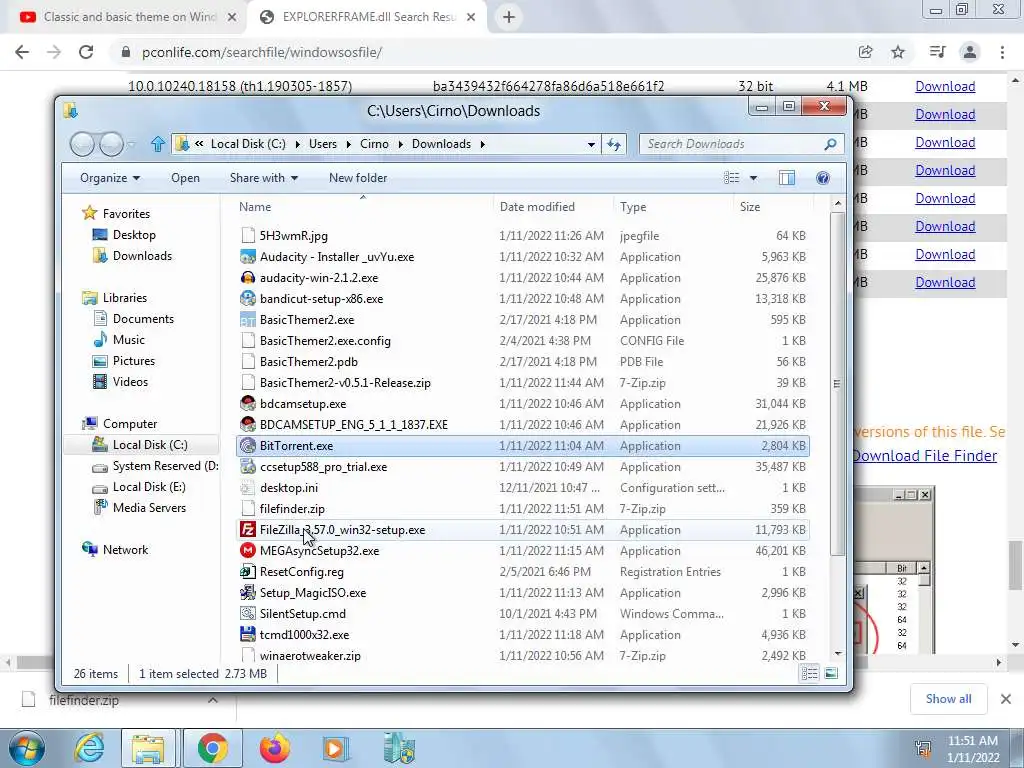
Task: Open the Share with dropdown
Action: [x=264, y=178]
